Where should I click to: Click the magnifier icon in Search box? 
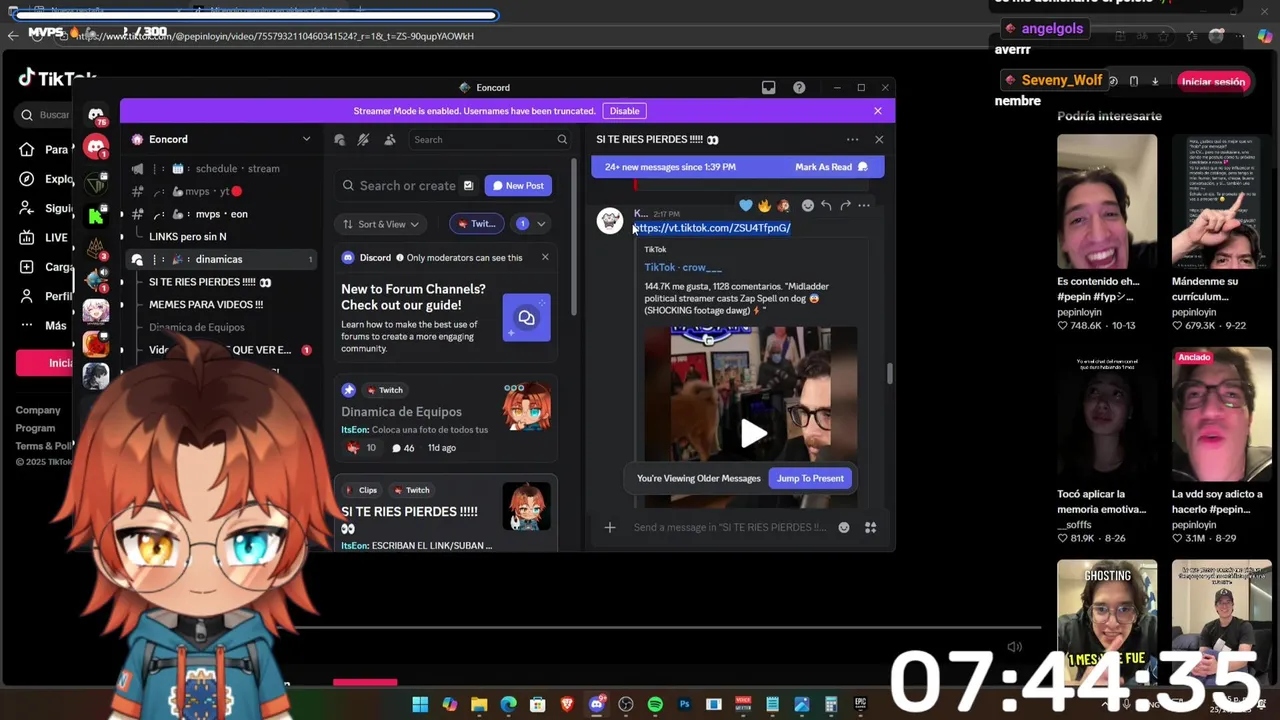click(x=562, y=139)
